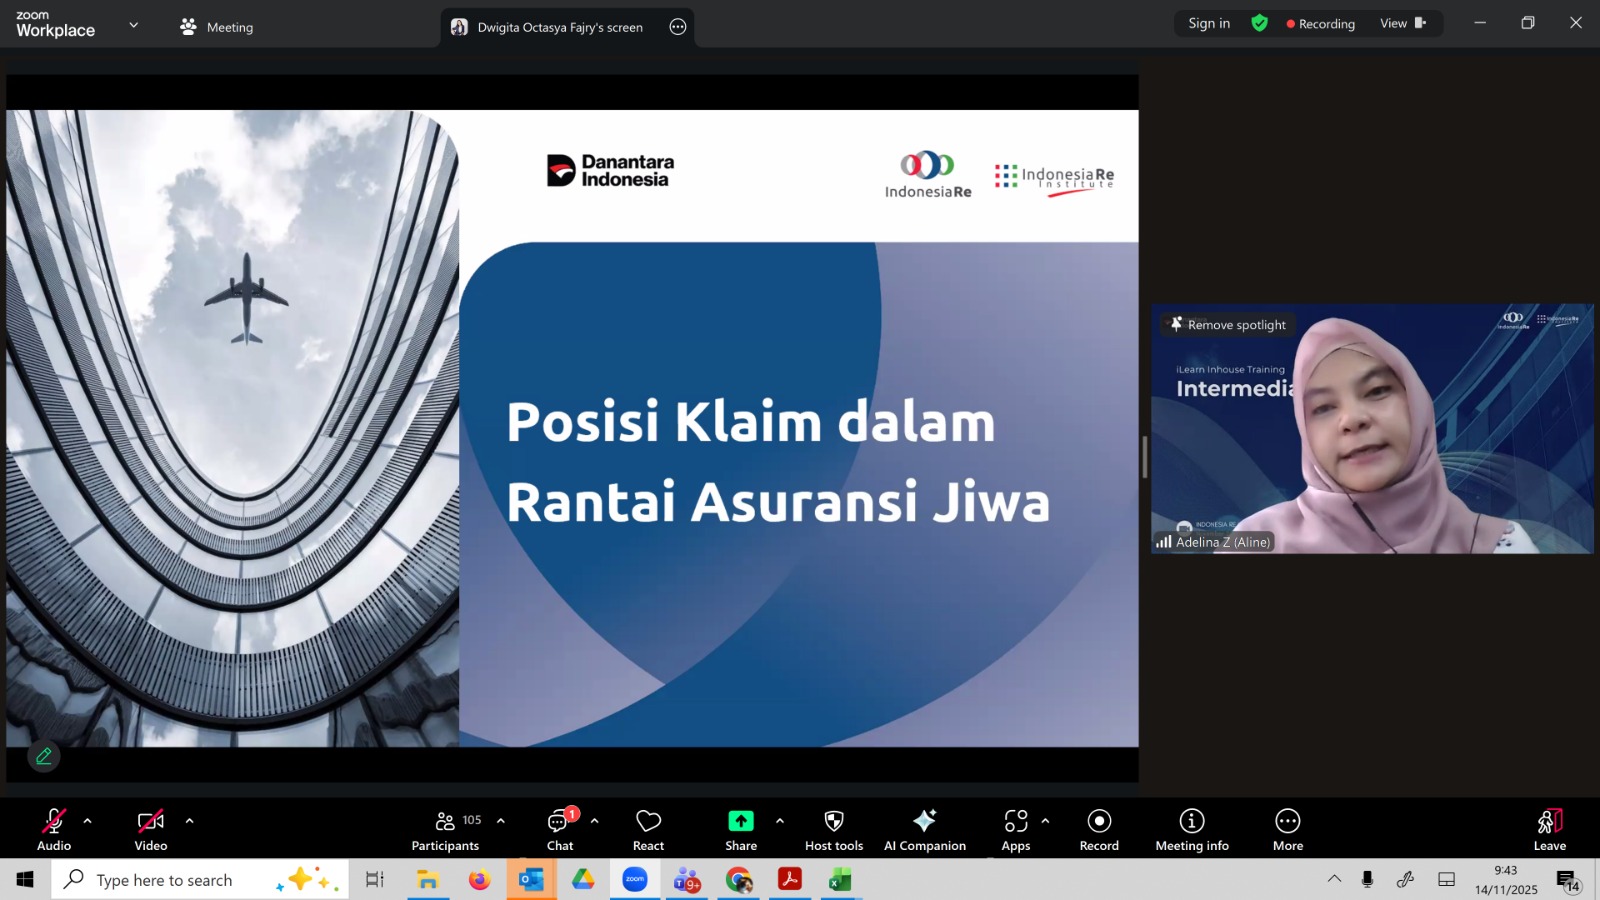Toggle the Record button
The width and height of the screenshot is (1600, 900).
click(1099, 830)
